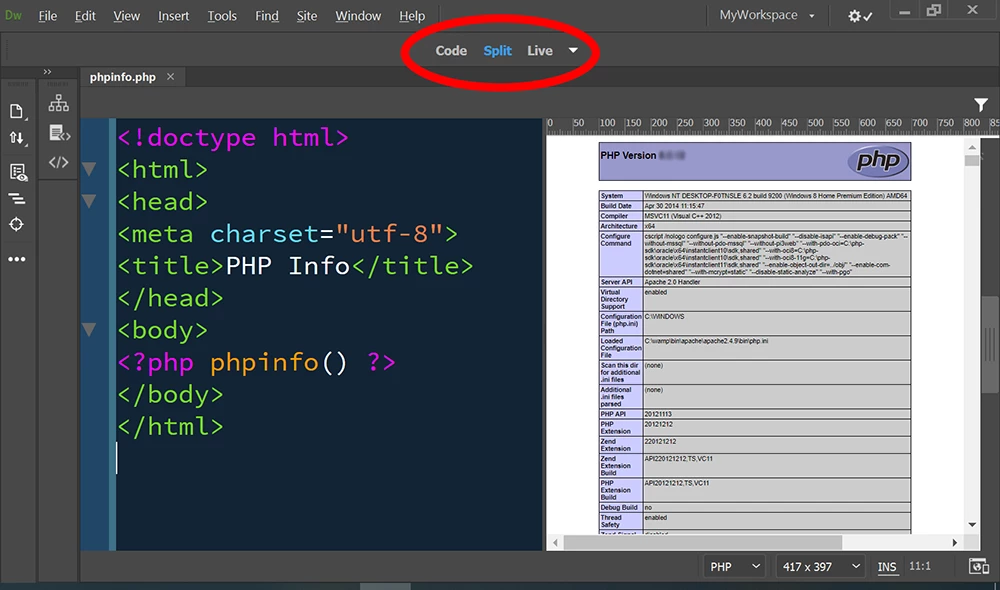Click the Format Source Code icon
1000x590 pixels.
click(x=17, y=199)
